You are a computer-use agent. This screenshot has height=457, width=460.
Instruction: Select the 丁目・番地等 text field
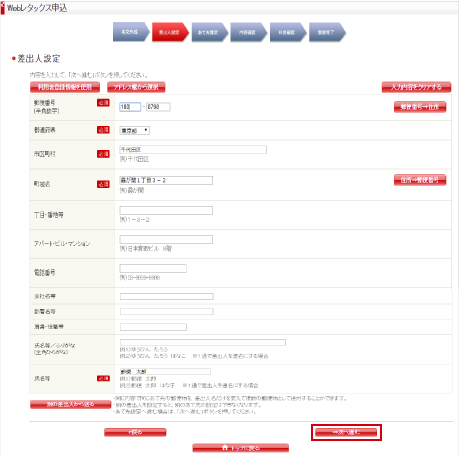[x=166, y=210]
